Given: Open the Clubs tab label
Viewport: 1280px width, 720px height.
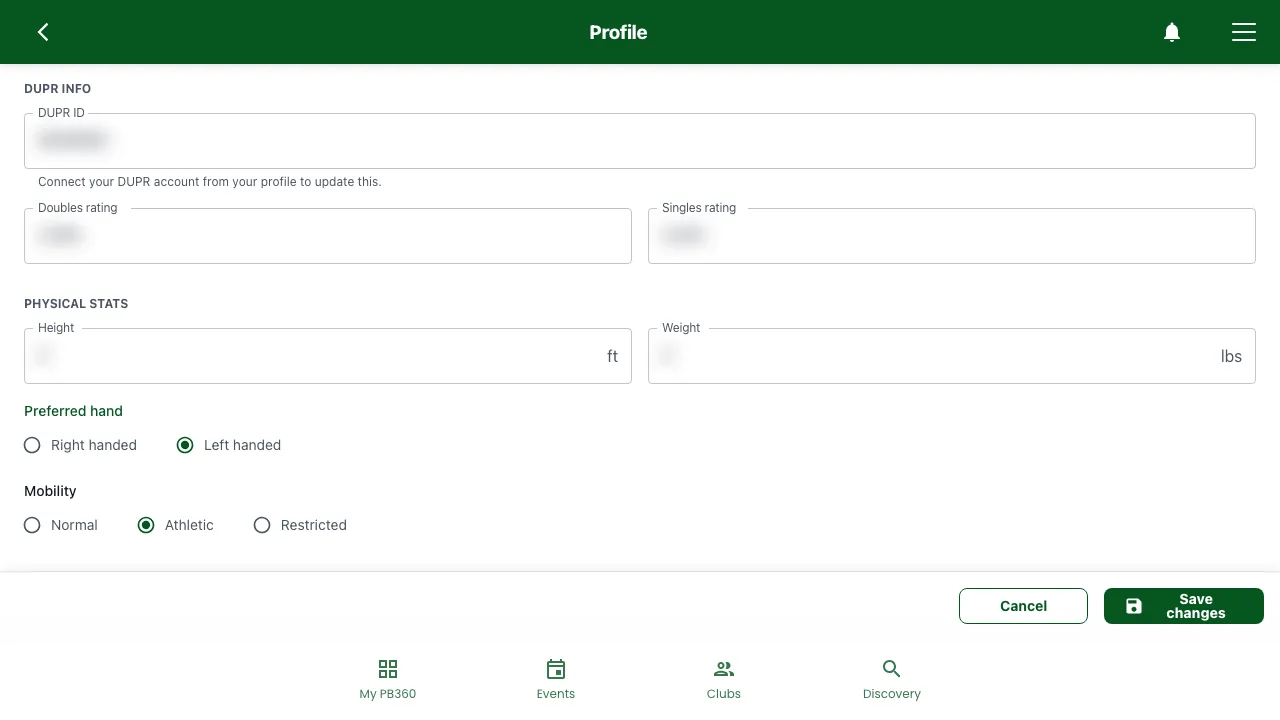Looking at the screenshot, I should (724, 694).
